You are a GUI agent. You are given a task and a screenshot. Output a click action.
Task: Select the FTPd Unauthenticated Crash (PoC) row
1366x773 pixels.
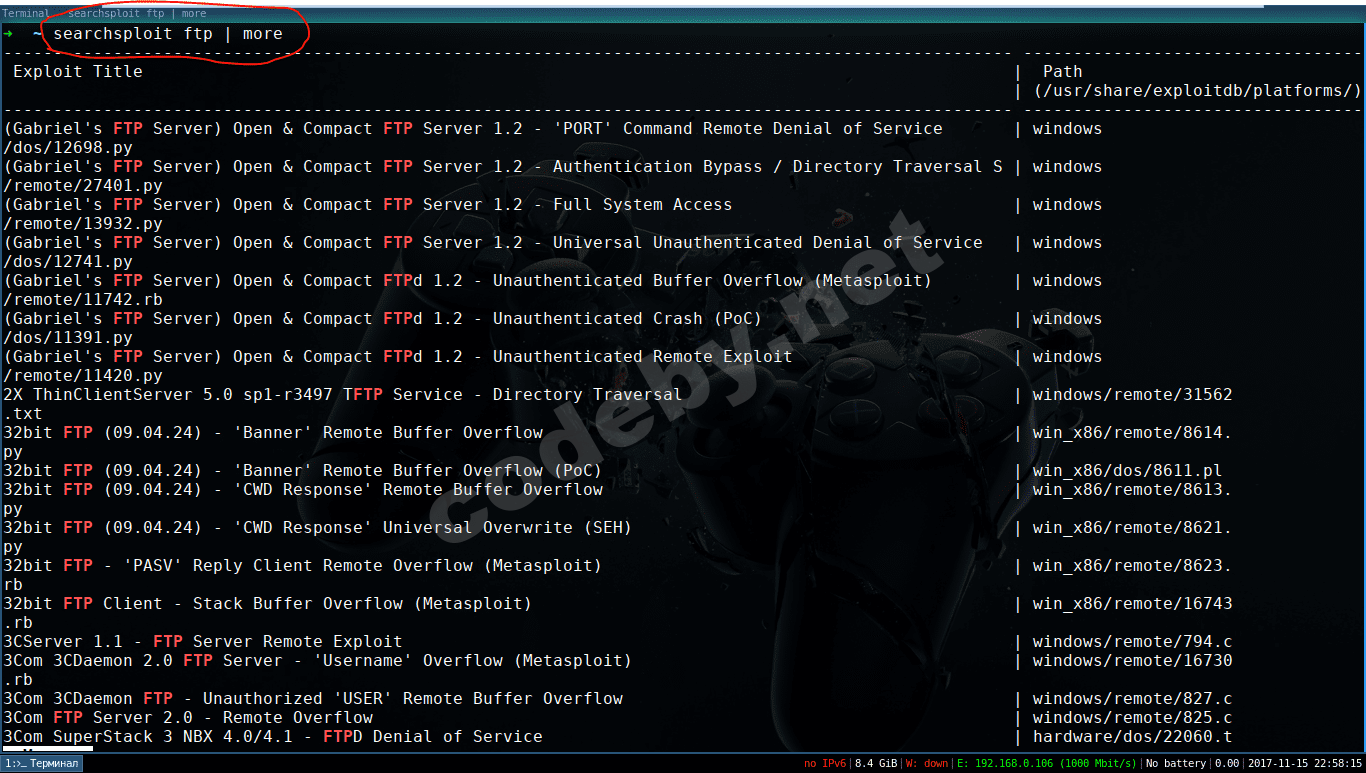383,319
